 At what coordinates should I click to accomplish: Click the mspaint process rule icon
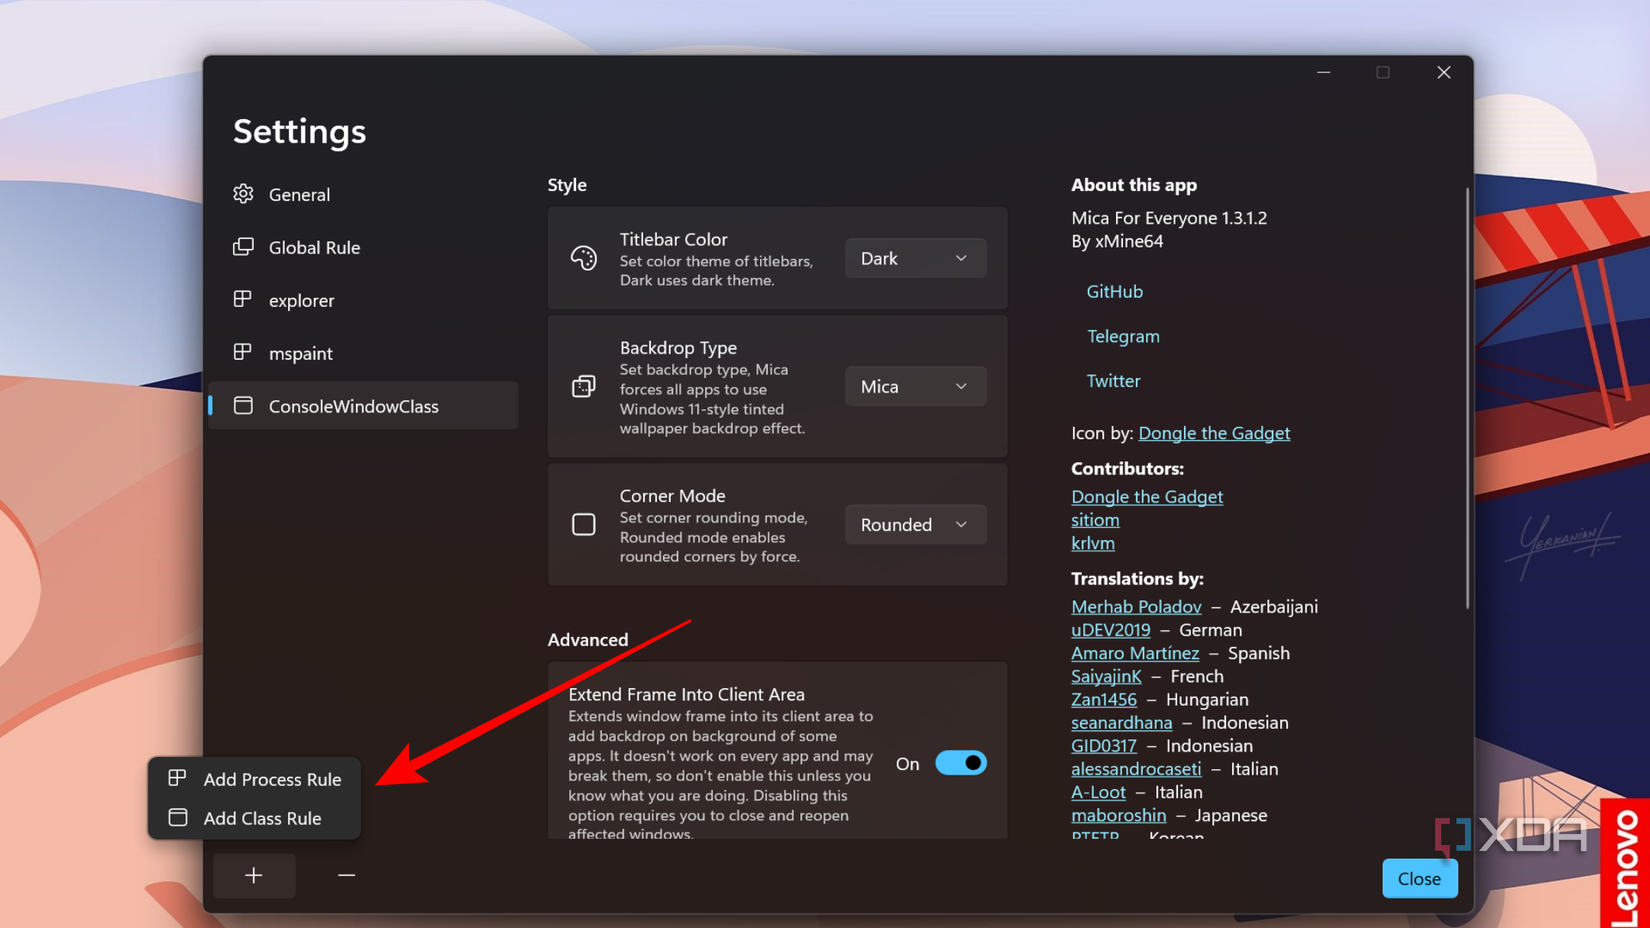click(243, 352)
